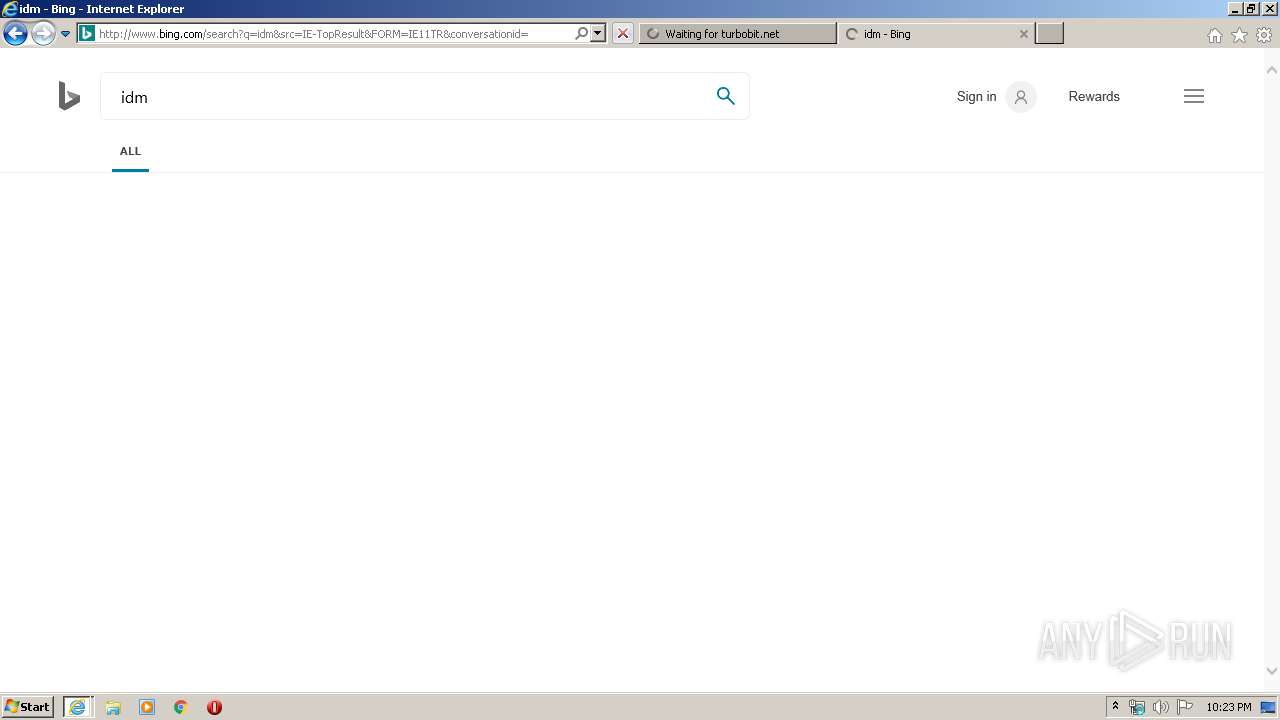This screenshot has height=720, width=1280.
Task: Expand the address bar autocomplete dropdown
Action: [598, 33]
